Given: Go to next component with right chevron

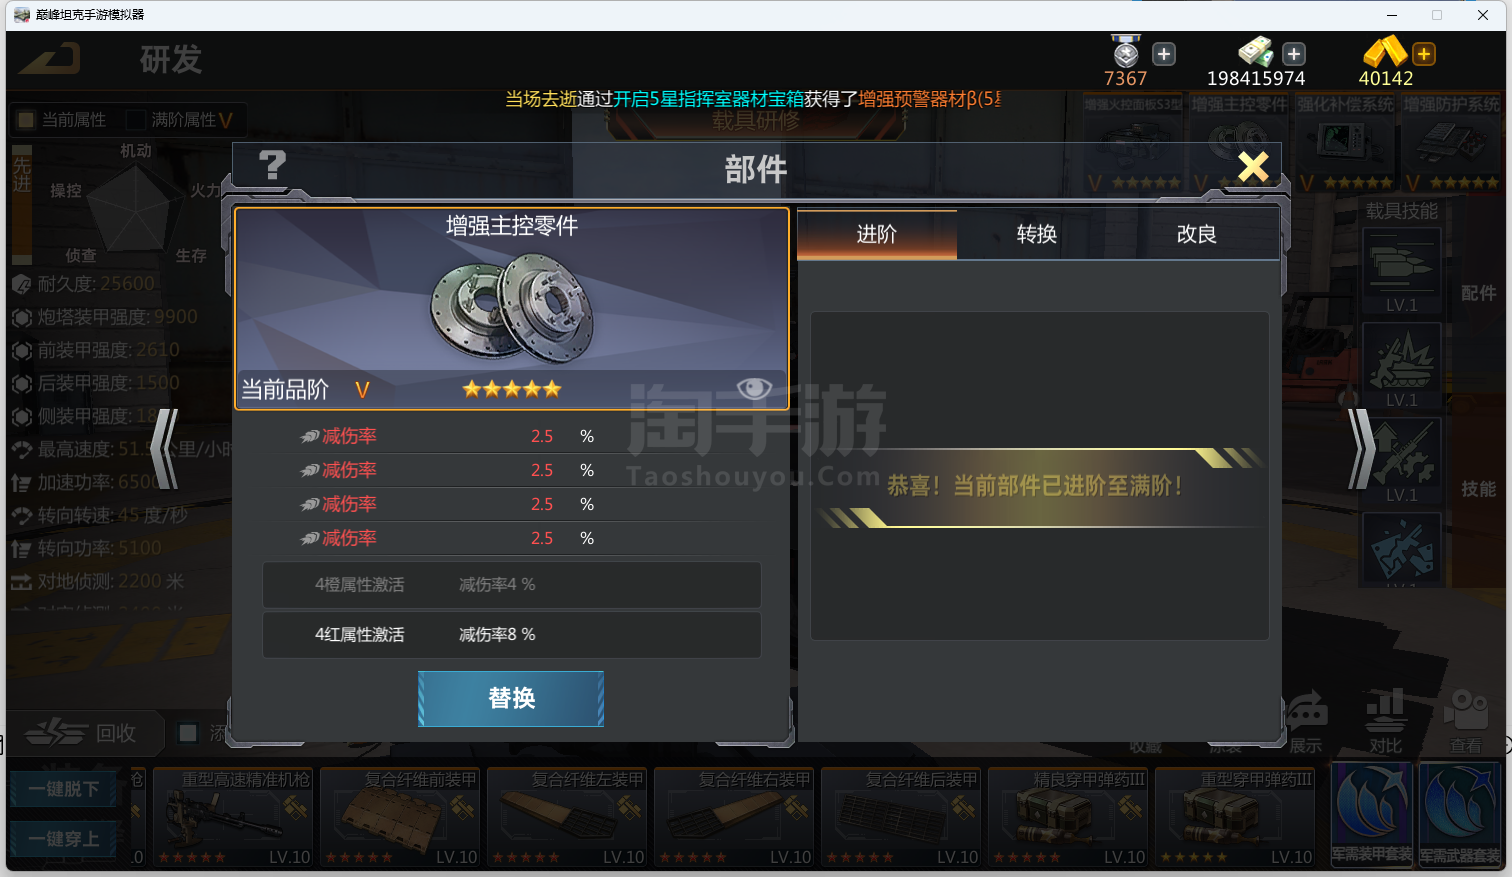Looking at the screenshot, I should pyautogui.click(x=1361, y=450).
